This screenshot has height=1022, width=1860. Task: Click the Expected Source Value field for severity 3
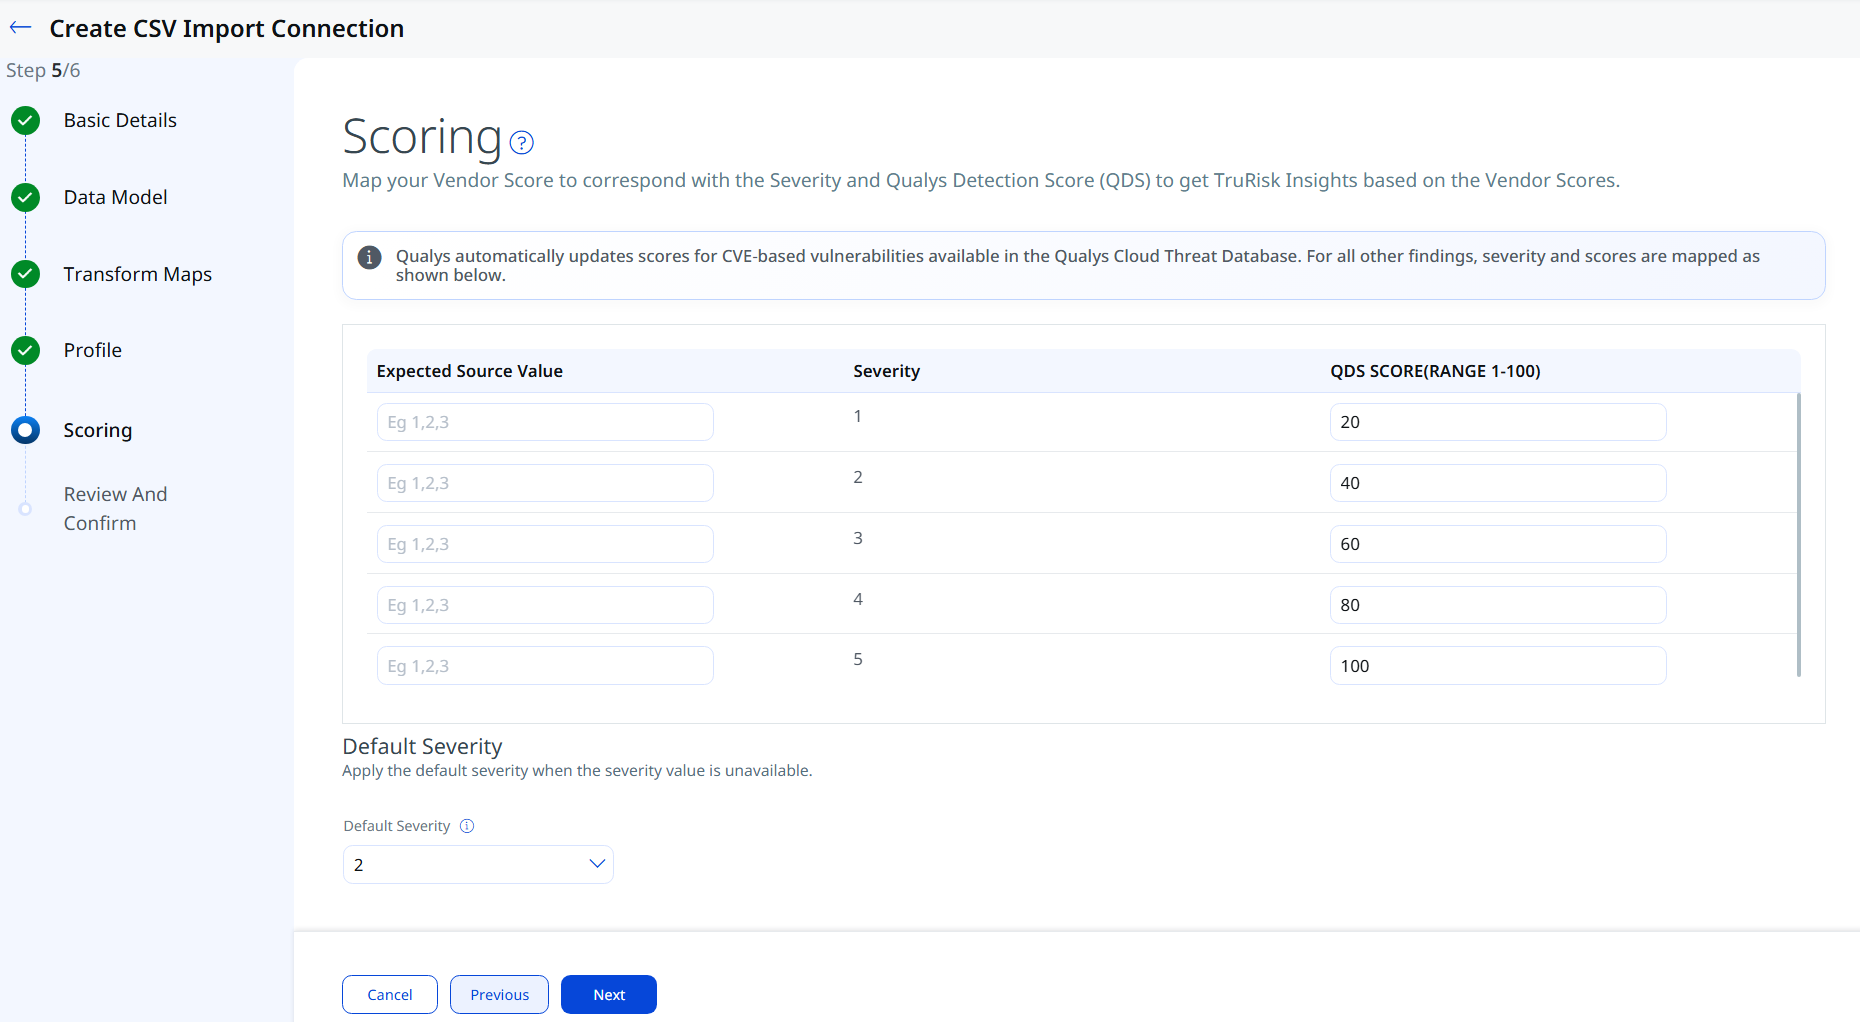(545, 544)
